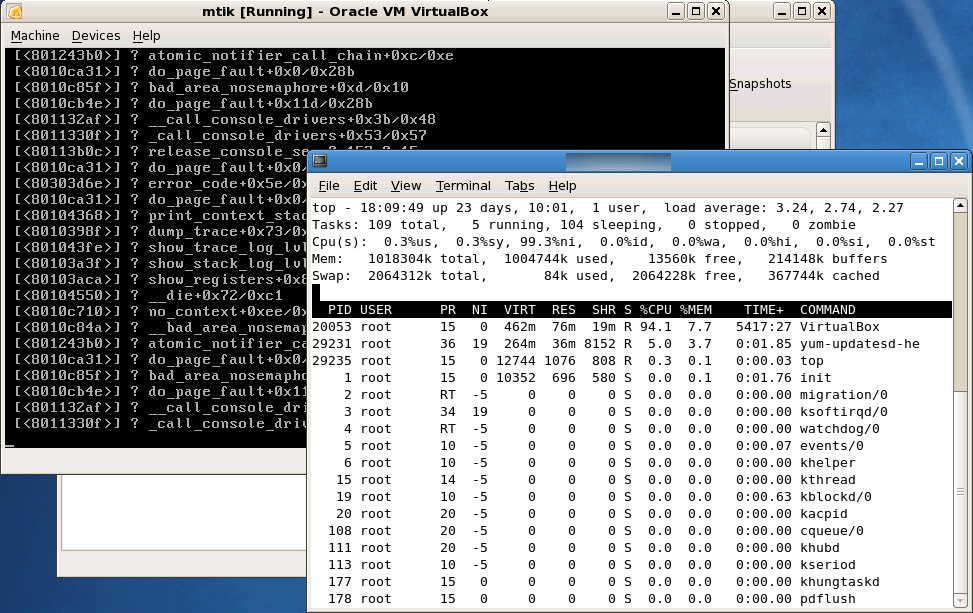Screen dimensions: 973x613
Task: Click the init process name
Action: tap(815, 378)
